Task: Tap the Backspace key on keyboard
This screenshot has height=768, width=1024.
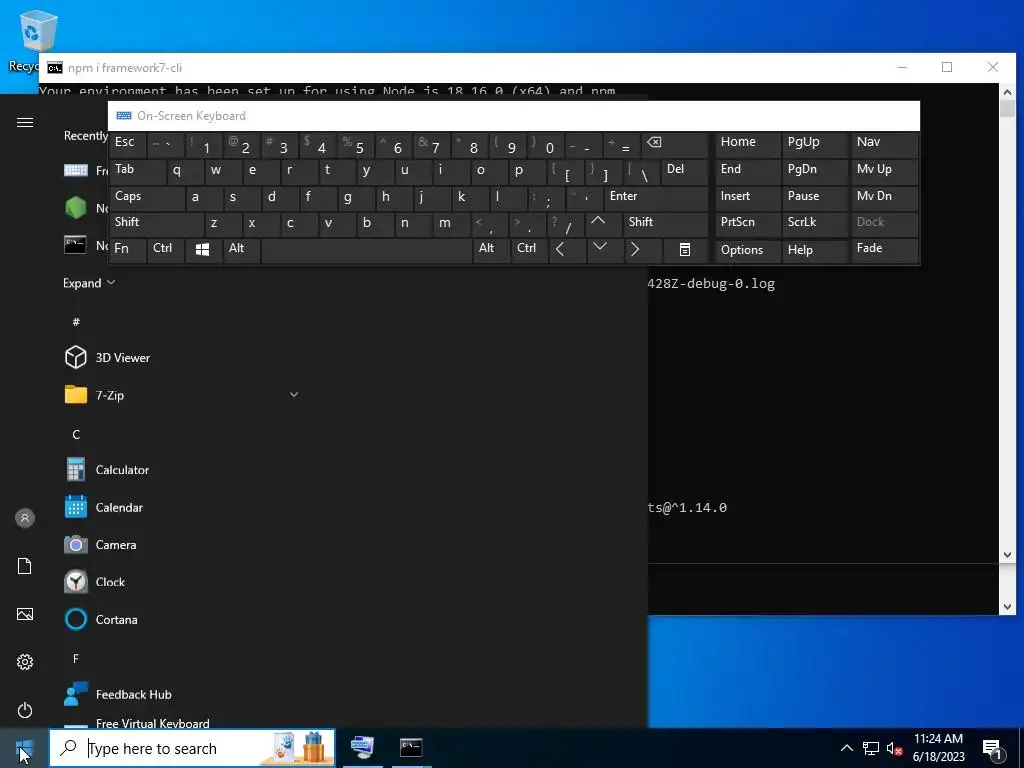Action: pyautogui.click(x=675, y=144)
